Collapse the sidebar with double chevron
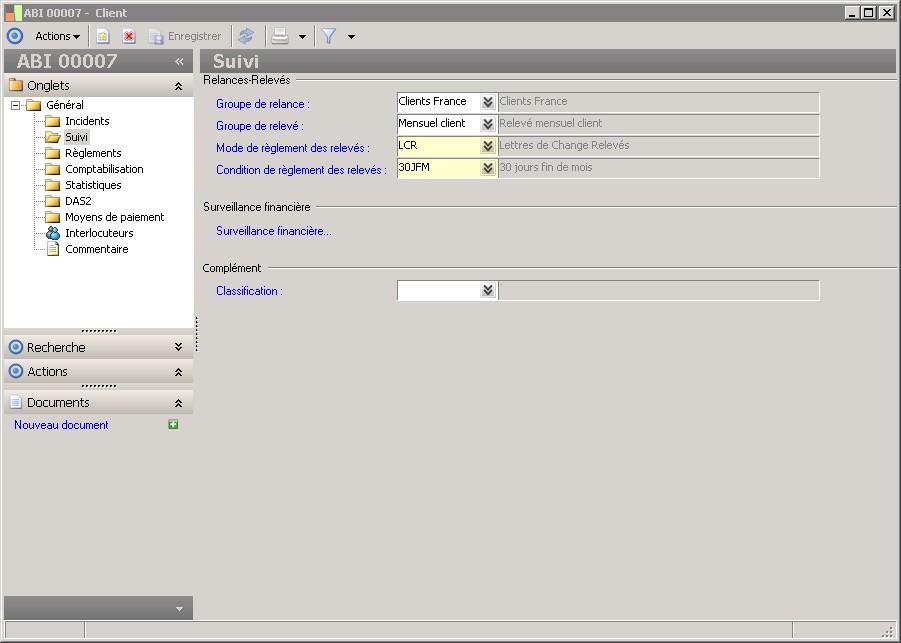Viewport: 901px width, 643px height. click(179, 61)
